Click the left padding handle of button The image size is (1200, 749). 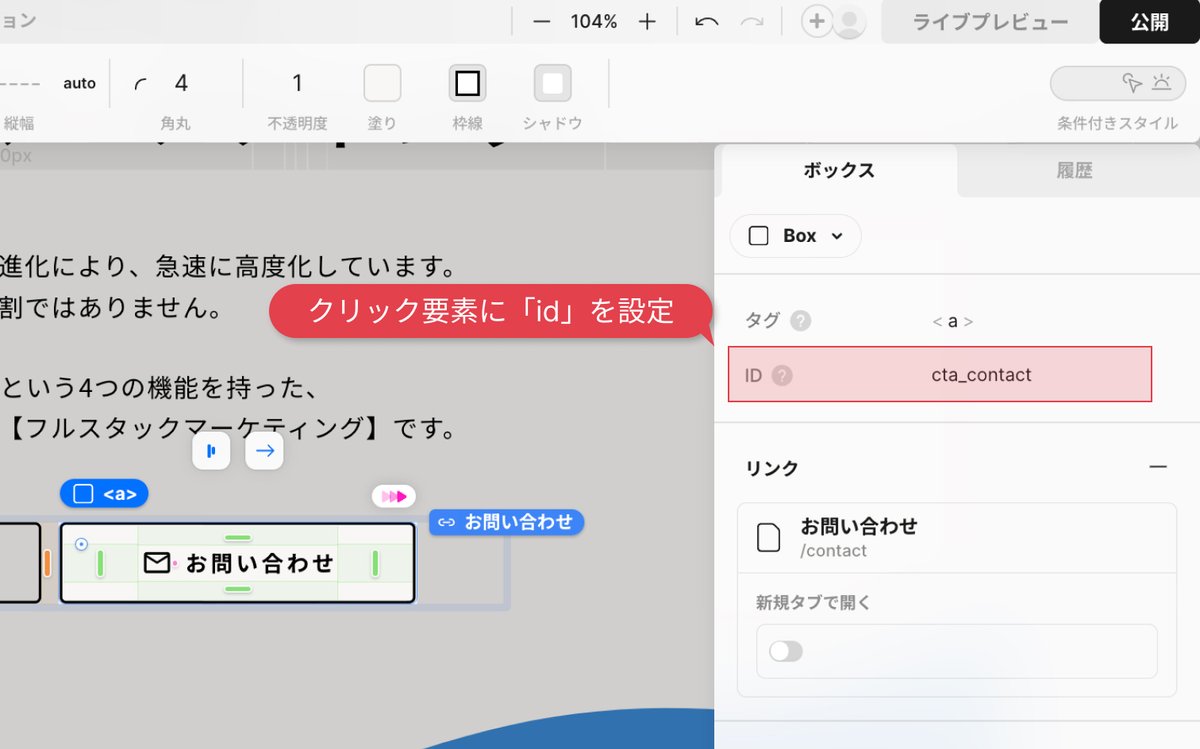(x=101, y=563)
